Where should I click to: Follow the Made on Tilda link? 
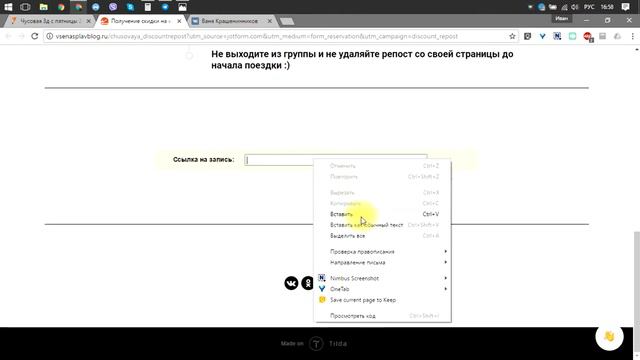[x=314, y=344]
